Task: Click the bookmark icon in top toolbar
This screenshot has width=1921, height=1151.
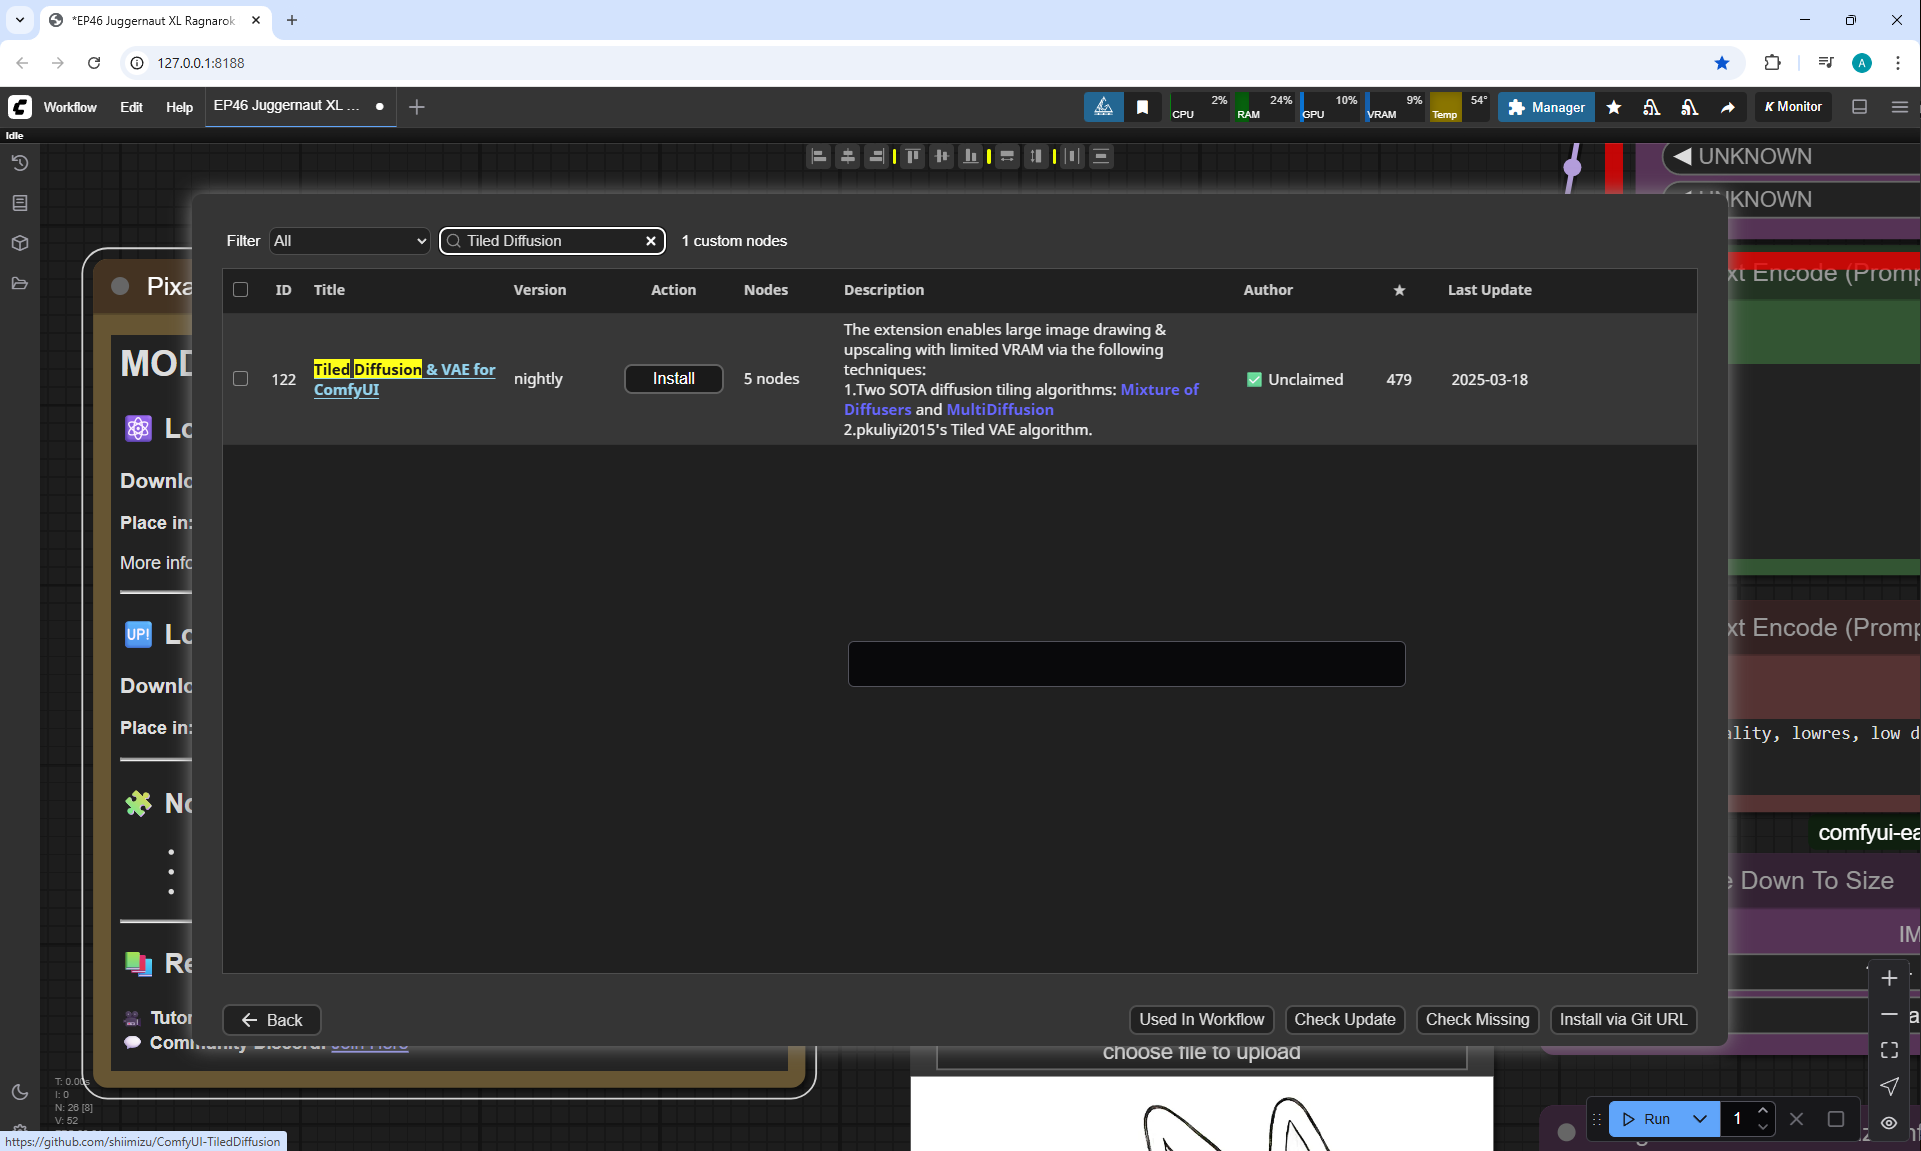Action: [1142, 107]
